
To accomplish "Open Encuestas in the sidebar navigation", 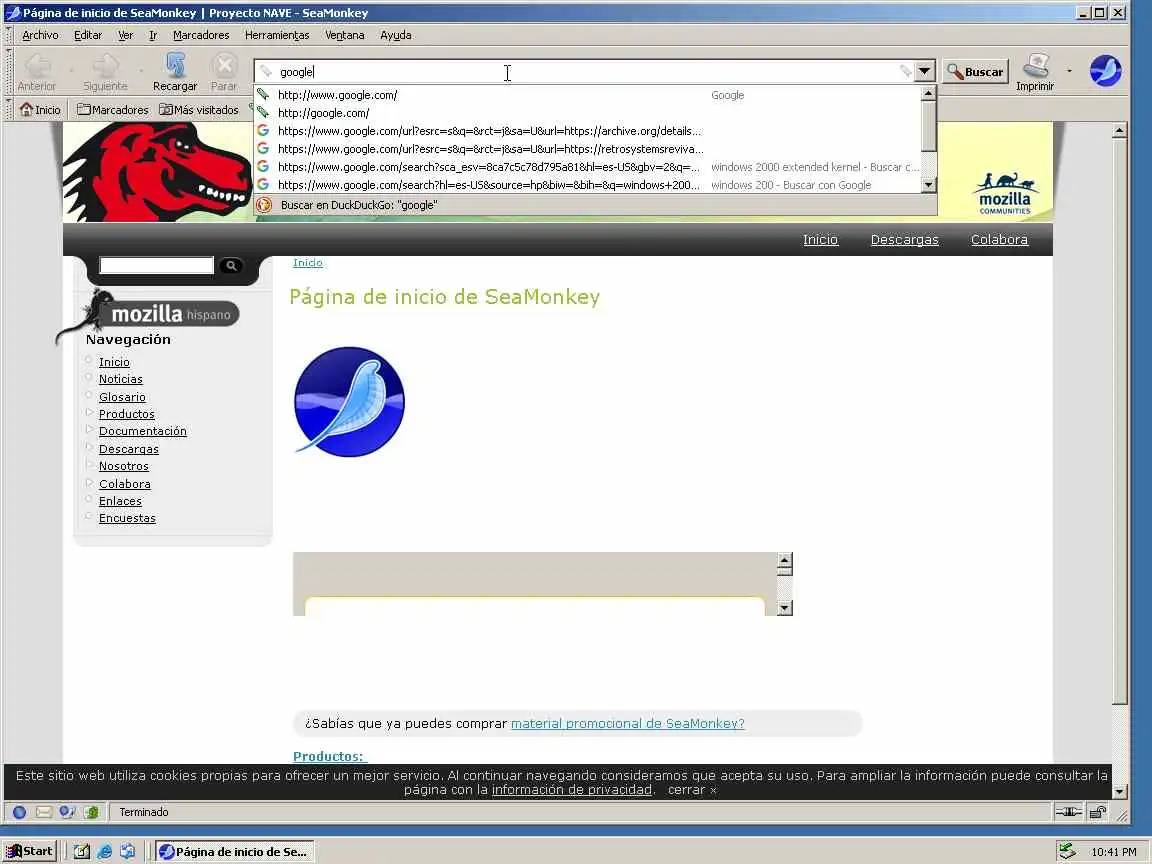I will 127,518.
